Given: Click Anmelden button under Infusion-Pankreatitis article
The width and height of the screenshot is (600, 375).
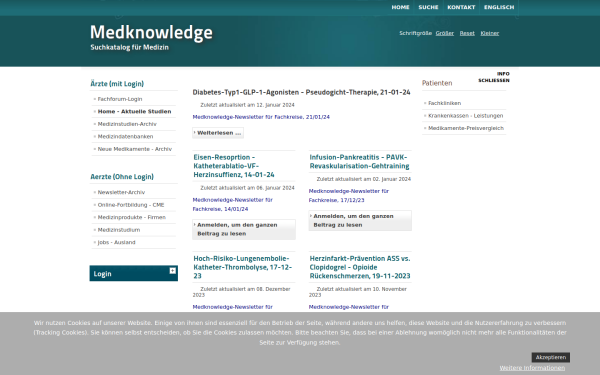Looking at the screenshot, I should tap(360, 220).
